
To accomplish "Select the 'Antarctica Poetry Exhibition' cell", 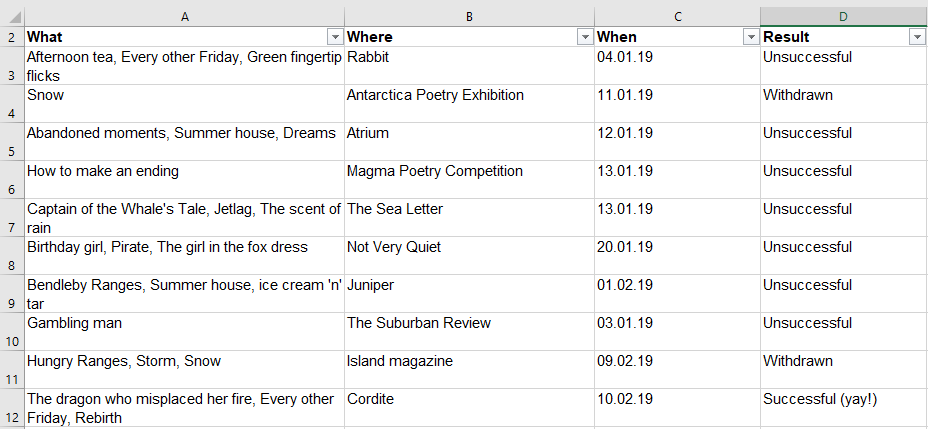I will click(435, 95).
